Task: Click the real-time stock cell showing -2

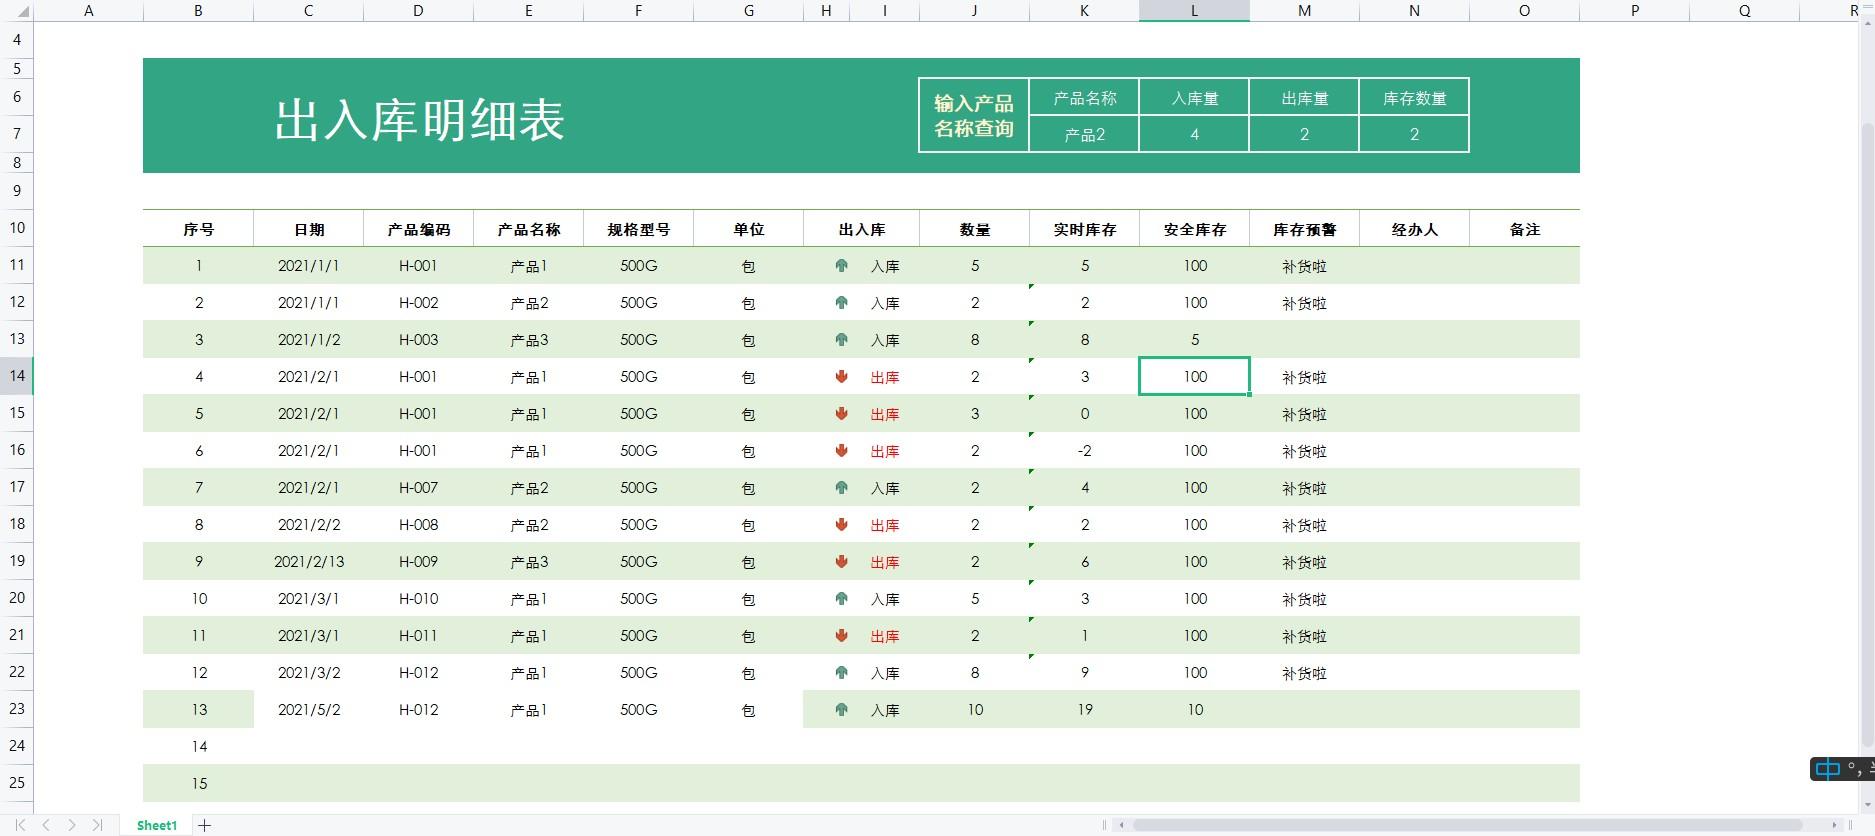Action: coord(1084,451)
